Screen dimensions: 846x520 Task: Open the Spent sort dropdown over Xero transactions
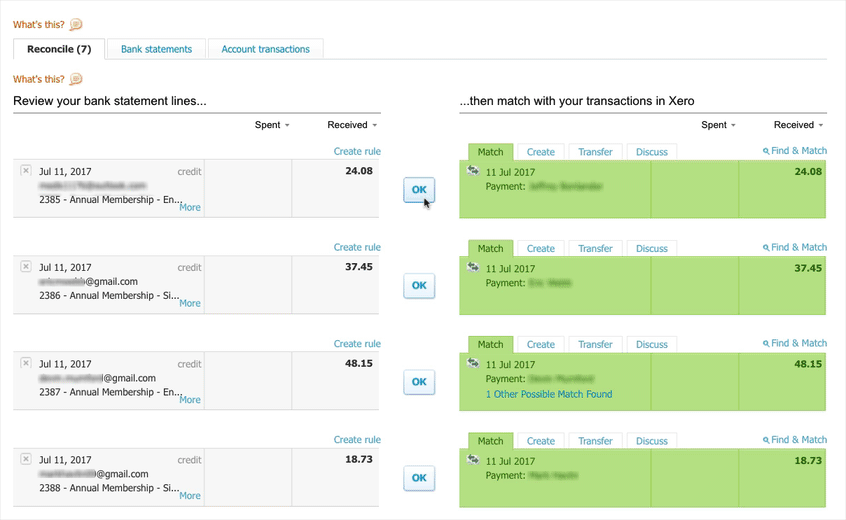(718, 125)
